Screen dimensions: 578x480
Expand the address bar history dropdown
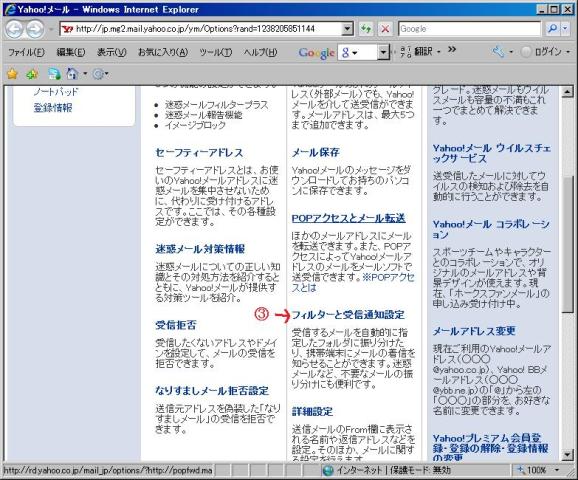[x=347, y=29]
